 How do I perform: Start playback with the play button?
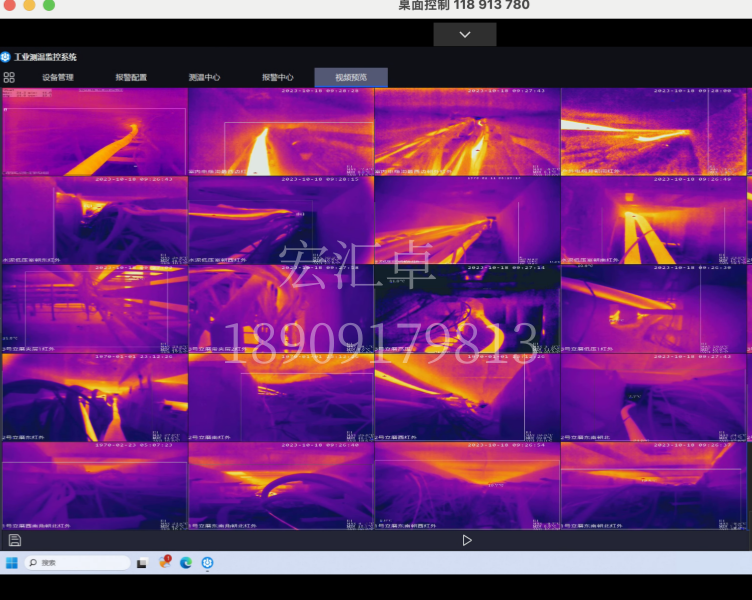pos(467,541)
